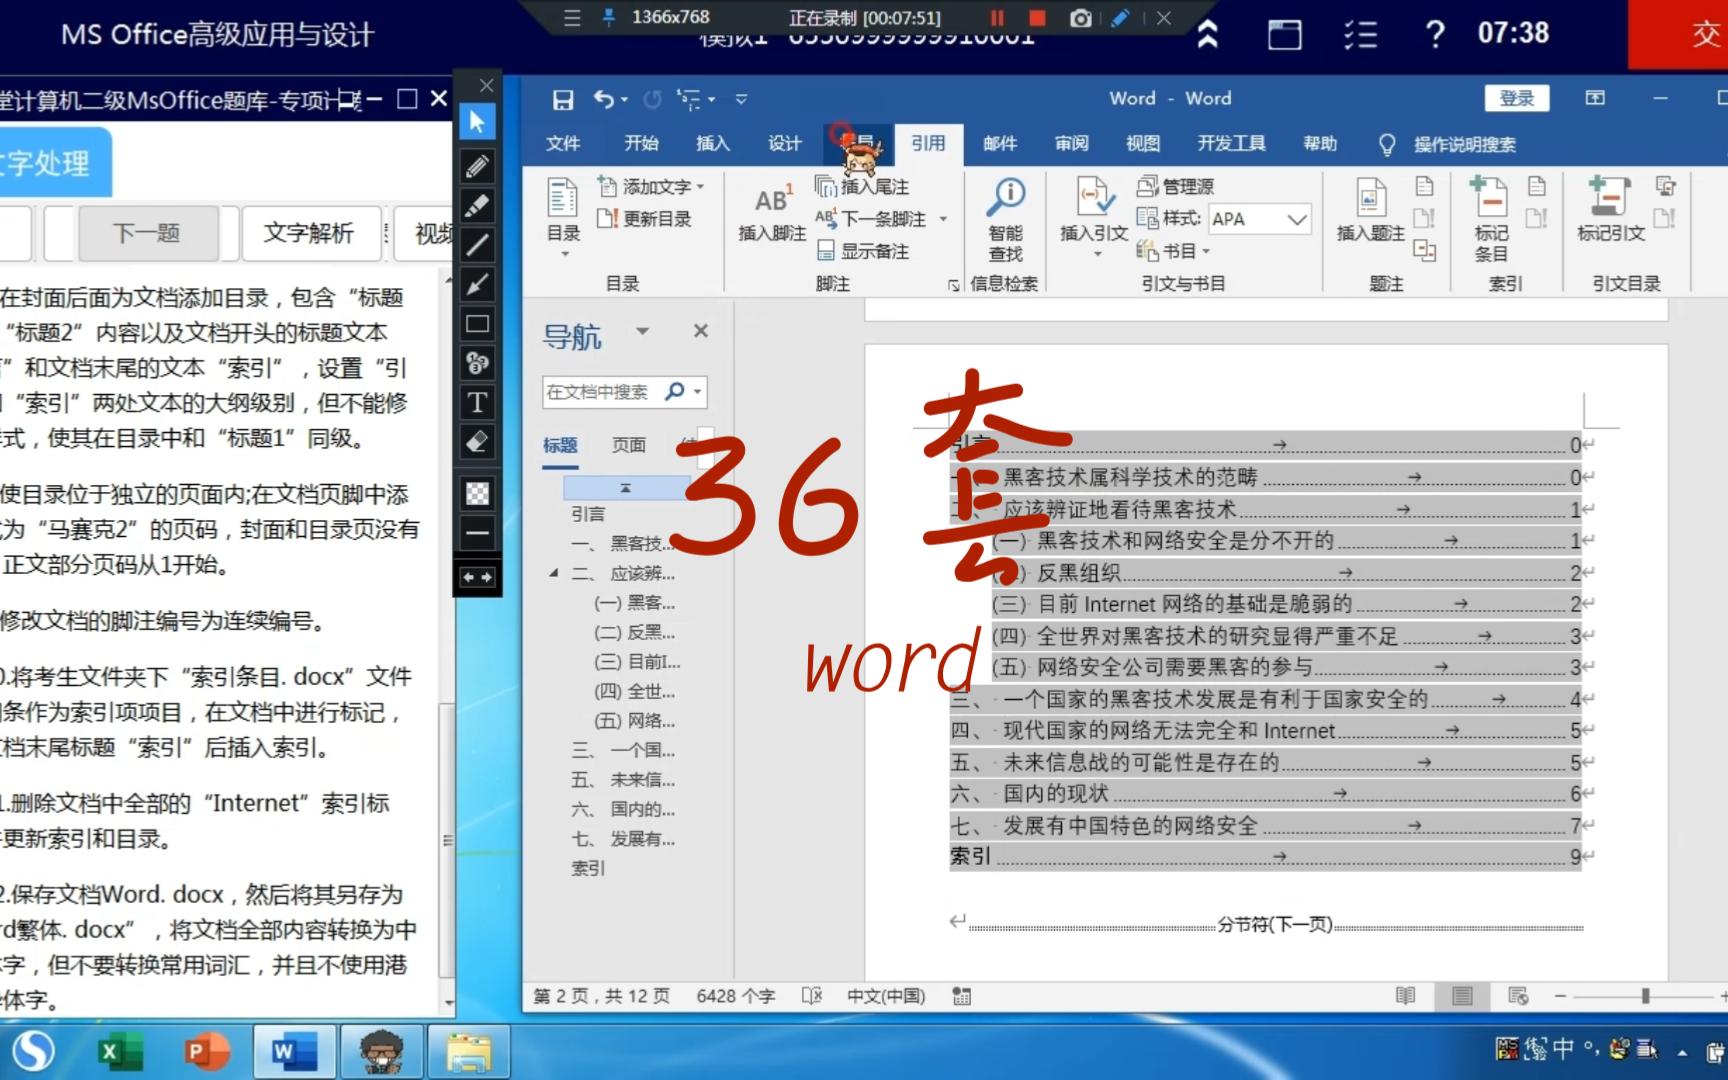The image size is (1728, 1080).
Task: Click insert table of authorities icon
Action: 1665,186
